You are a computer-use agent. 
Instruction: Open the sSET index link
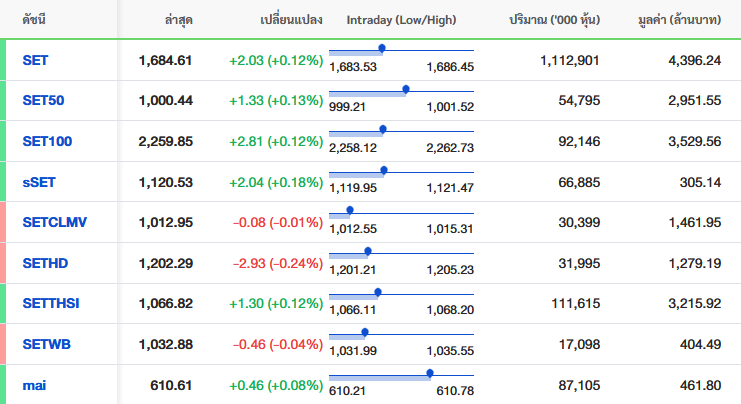coord(39,182)
